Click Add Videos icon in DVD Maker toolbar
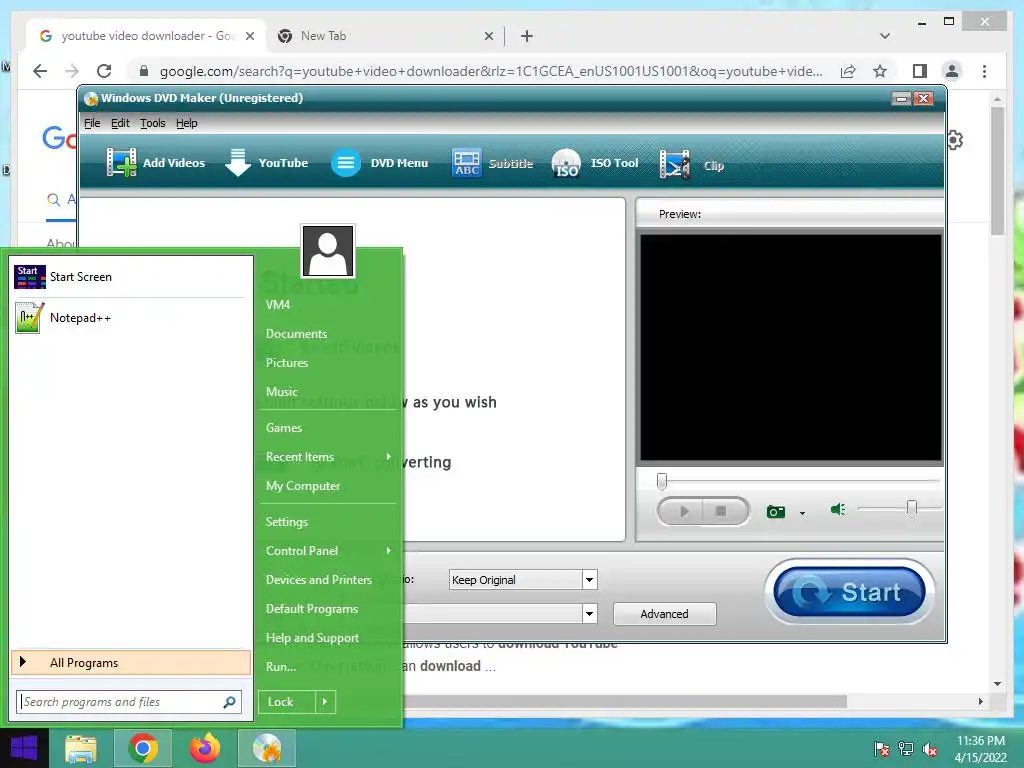The image size is (1024, 768). tap(121, 163)
